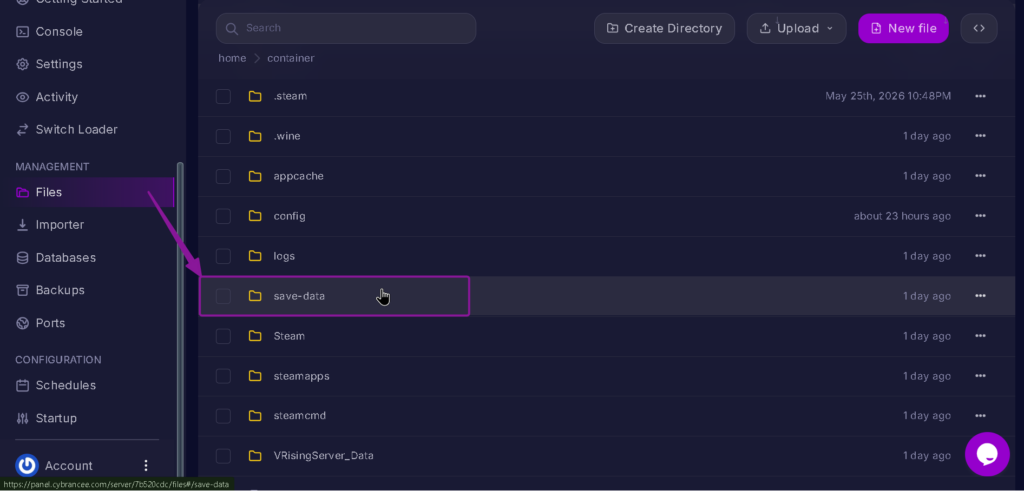Open the Console page in sidebar
The width and height of the screenshot is (1024, 491).
50,31
